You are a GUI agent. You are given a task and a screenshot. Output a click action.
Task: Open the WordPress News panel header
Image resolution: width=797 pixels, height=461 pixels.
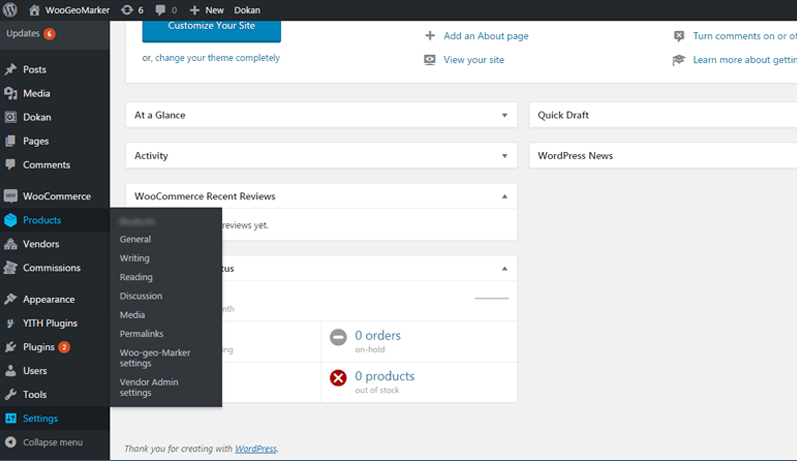[663, 156]
